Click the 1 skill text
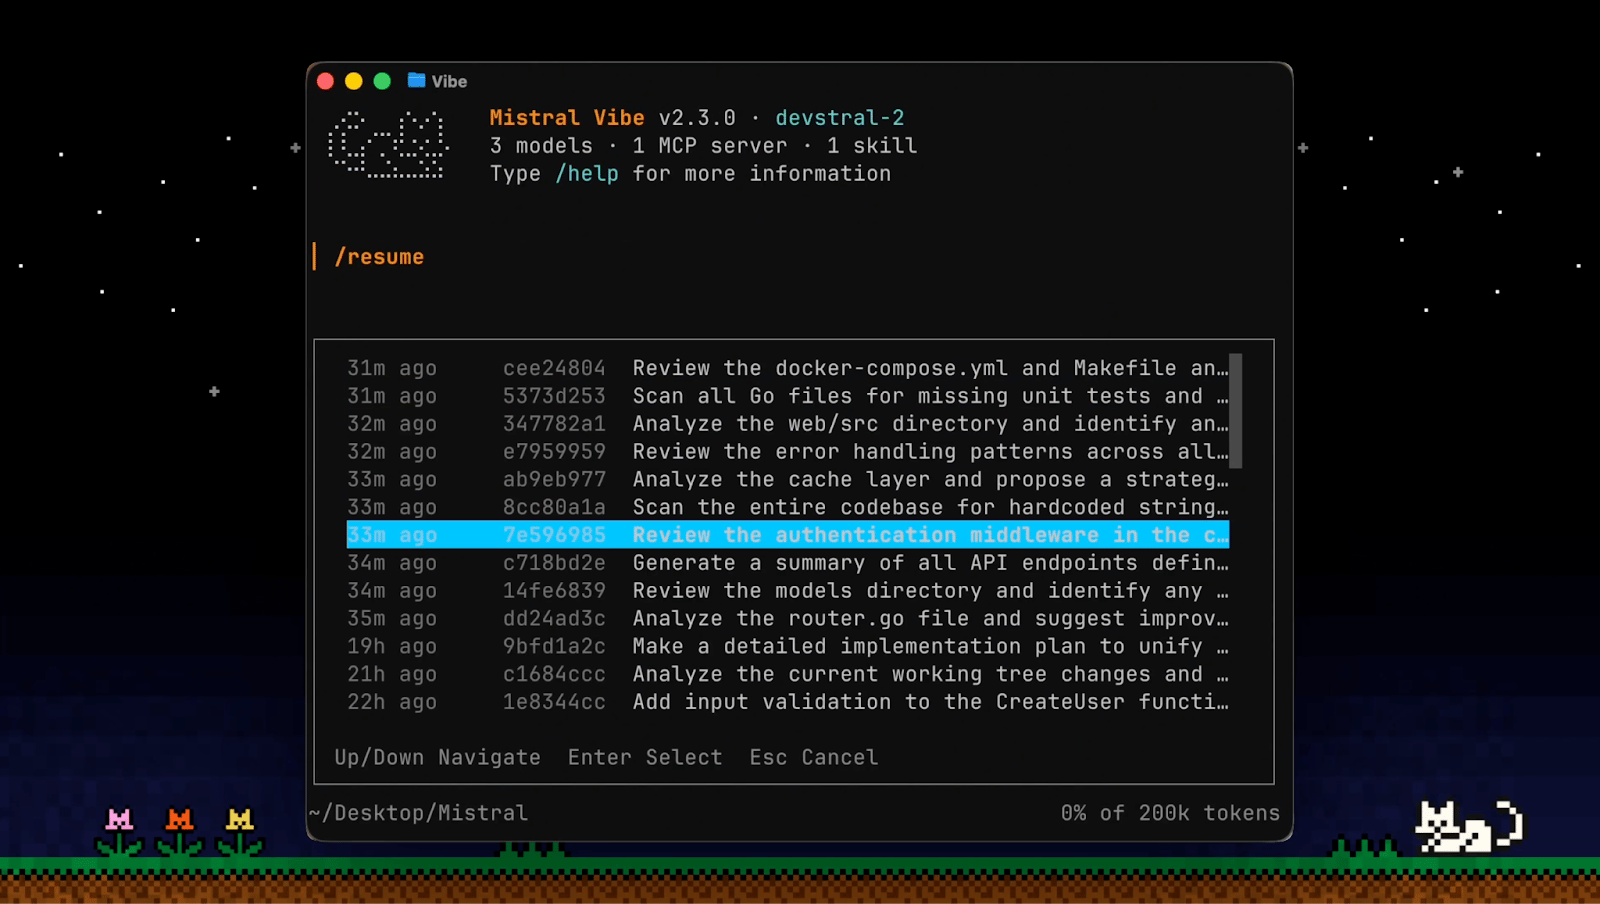1600x904 pixels. tap(872, 146)
